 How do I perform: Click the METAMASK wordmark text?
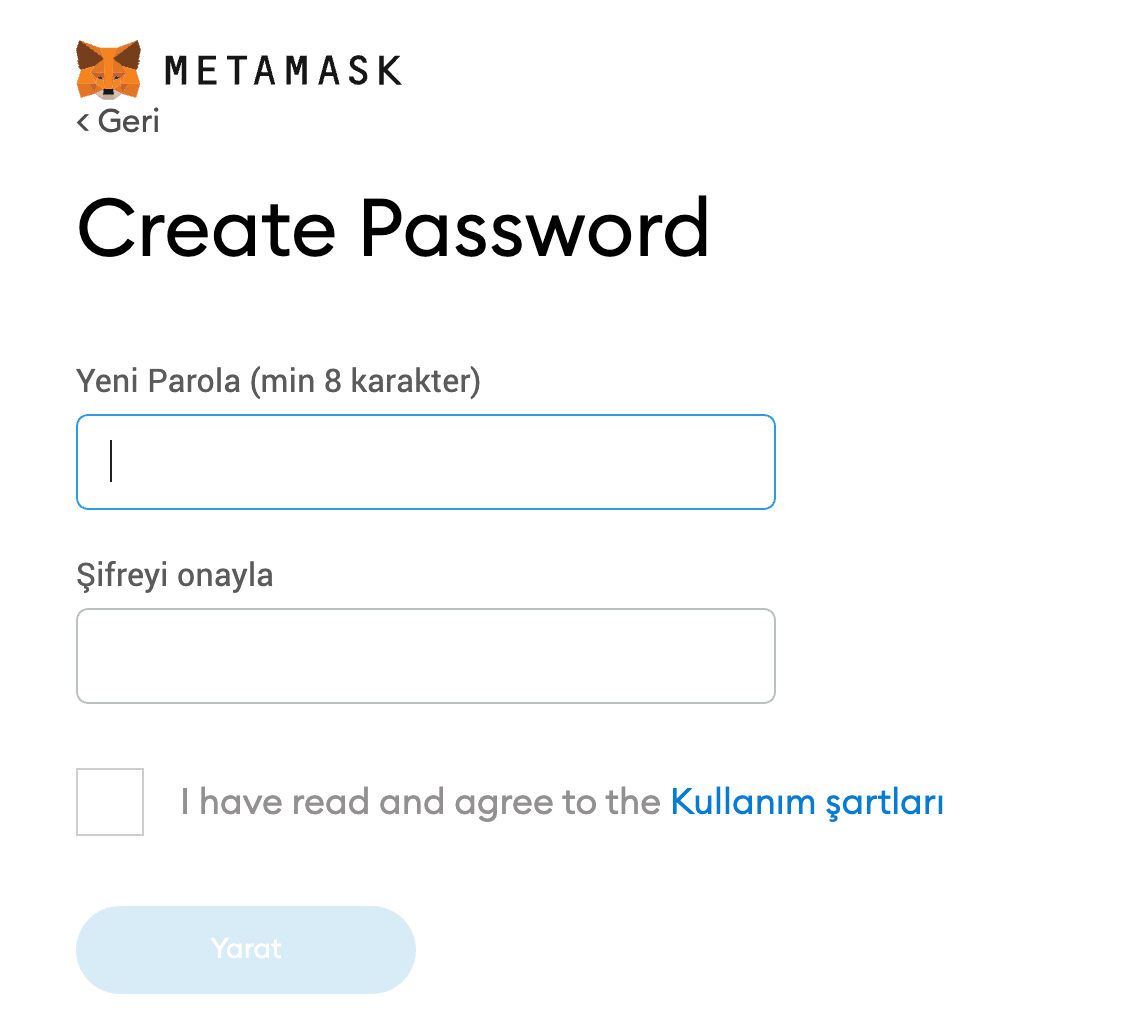point(283,71)
